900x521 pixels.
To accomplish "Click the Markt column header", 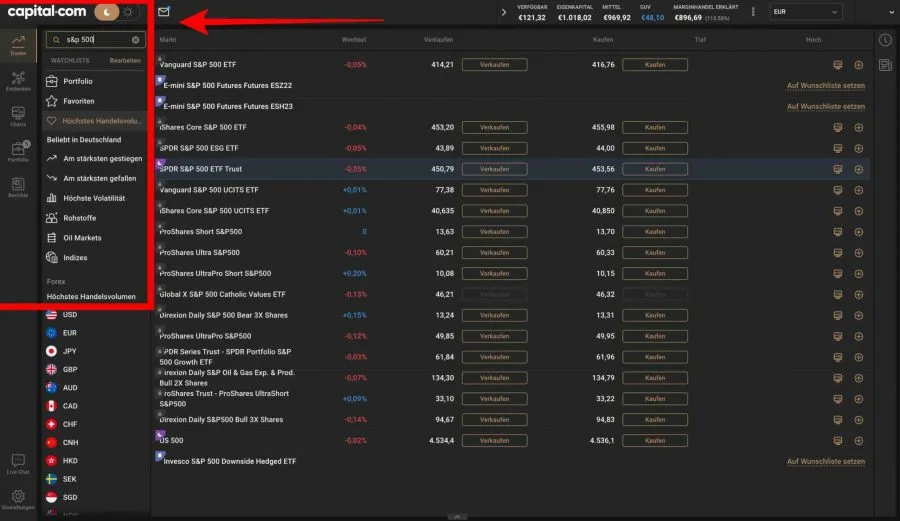I will pos(168,40).
